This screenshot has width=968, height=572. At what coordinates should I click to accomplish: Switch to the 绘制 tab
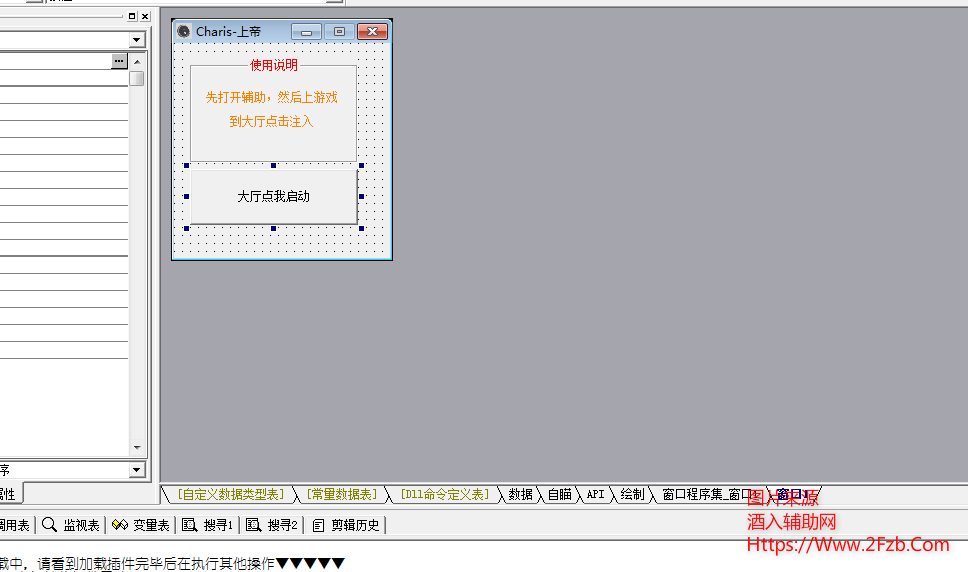point(632,494)
